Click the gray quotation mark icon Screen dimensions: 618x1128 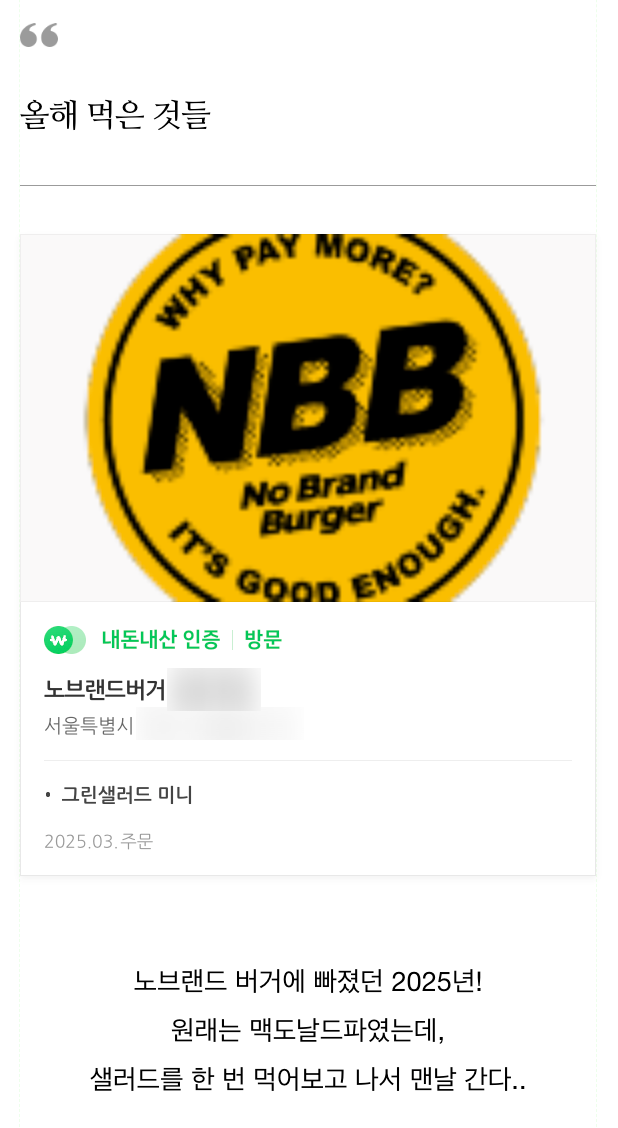coord(39,35)
